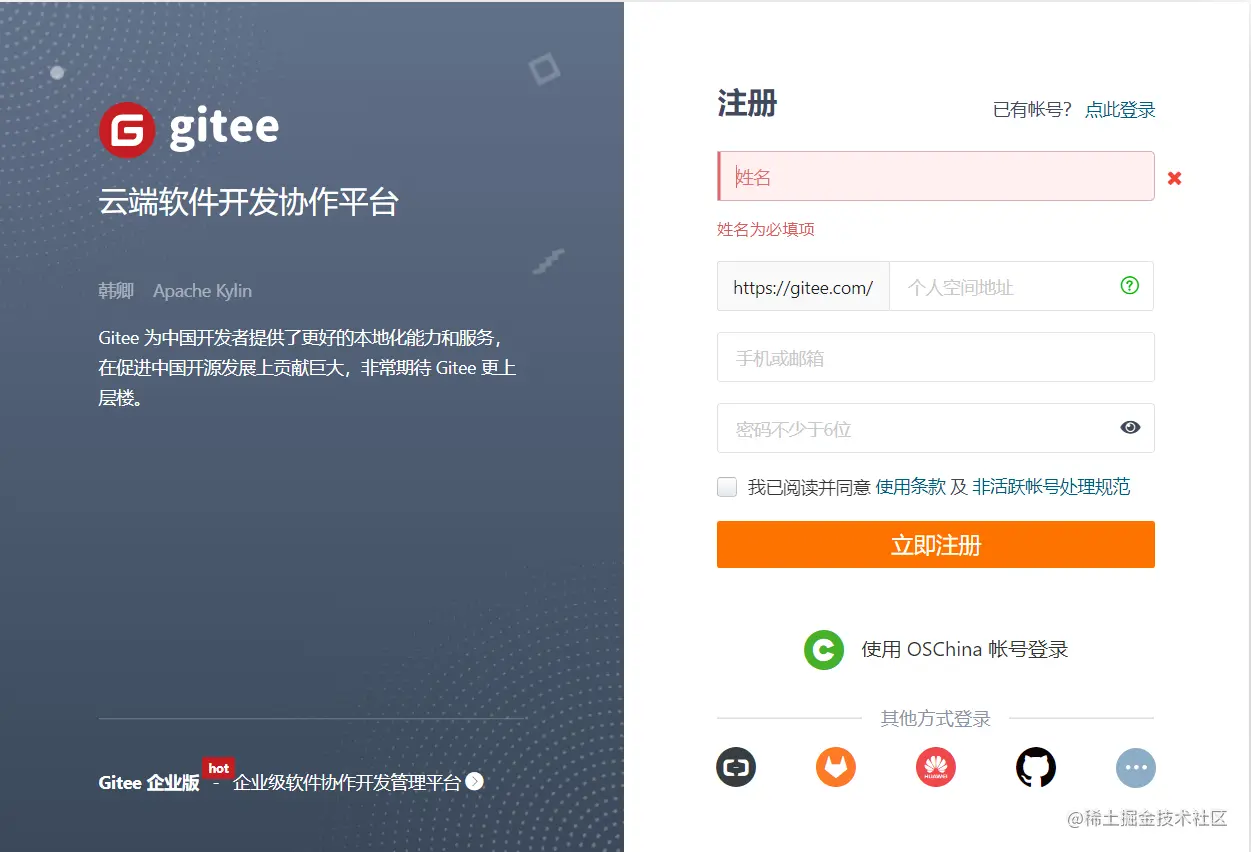This screenshot has width=1251, height=852.
Task: Click the 其他方式登录 label
Action: [936, 719]
